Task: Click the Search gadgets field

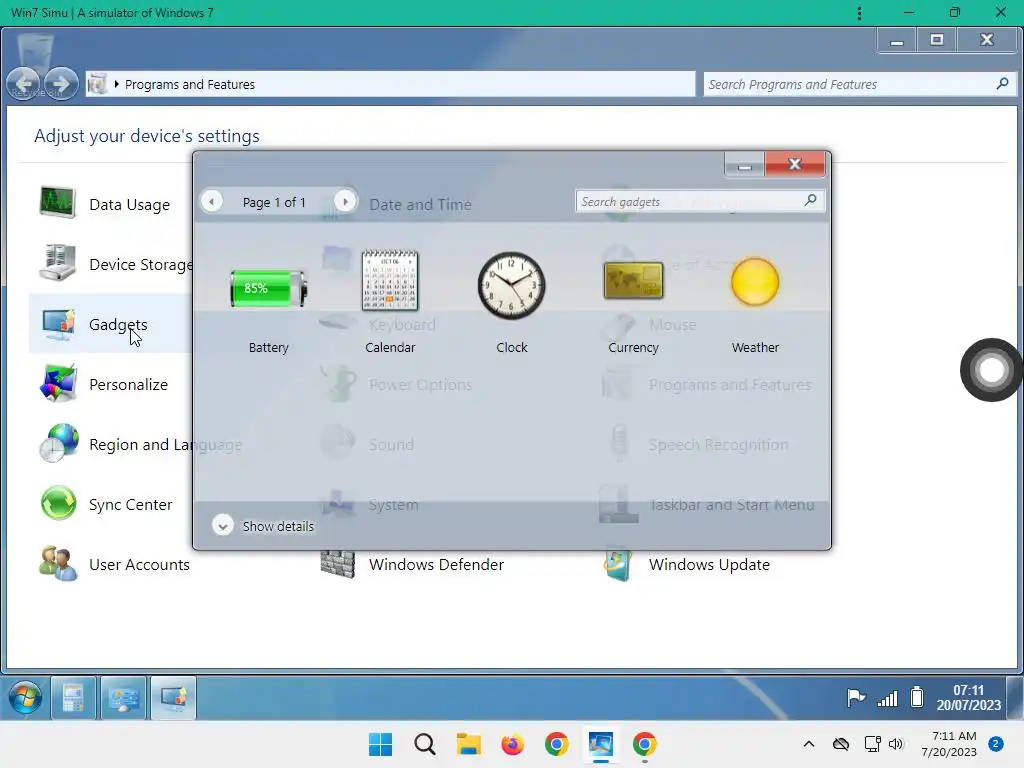Action: [699, 201]
